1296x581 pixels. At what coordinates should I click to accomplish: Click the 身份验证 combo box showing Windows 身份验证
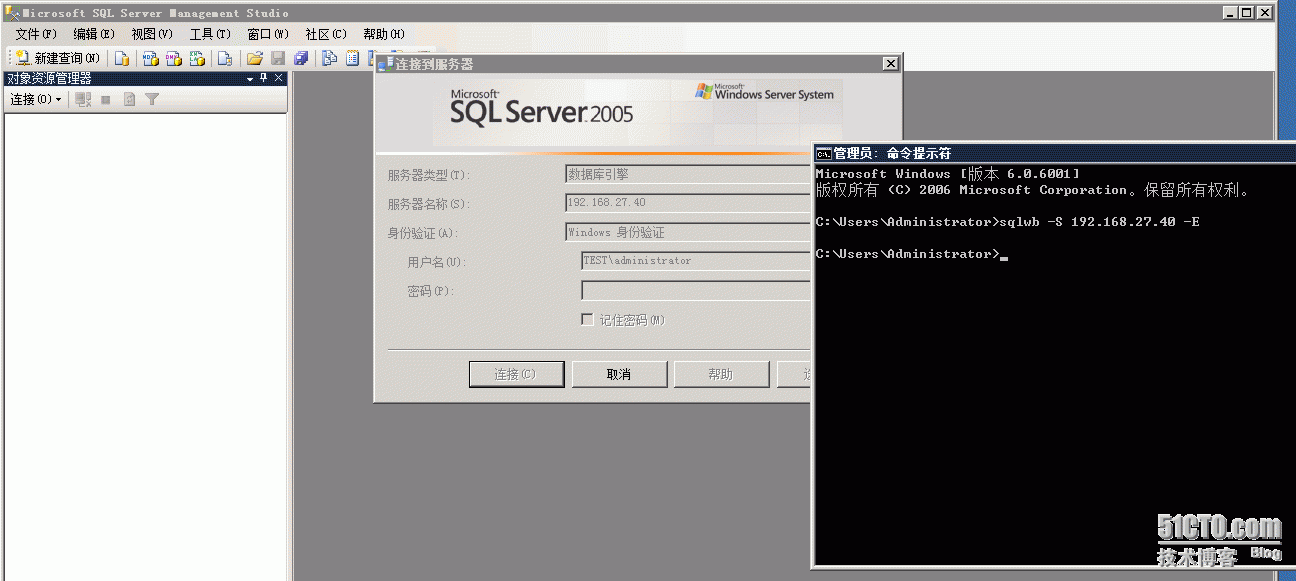(688, 232)
